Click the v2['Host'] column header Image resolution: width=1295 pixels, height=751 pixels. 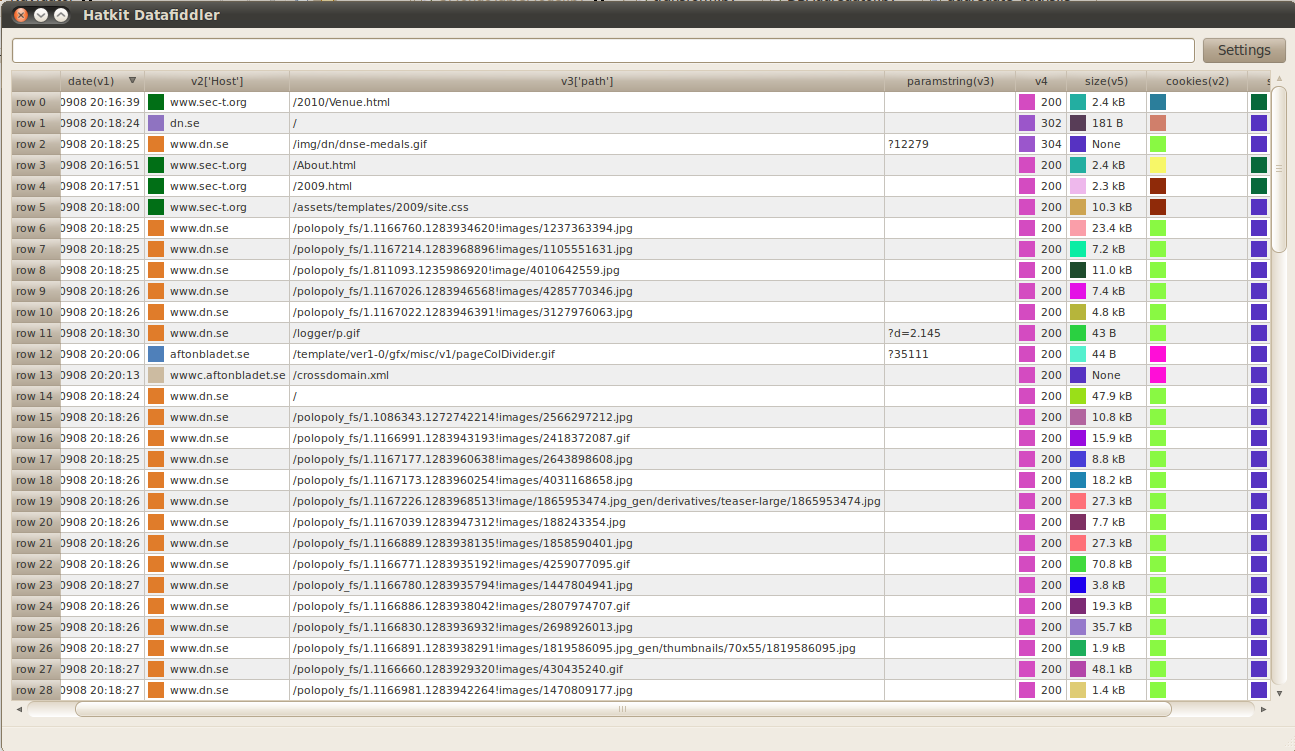click(217, 81)
